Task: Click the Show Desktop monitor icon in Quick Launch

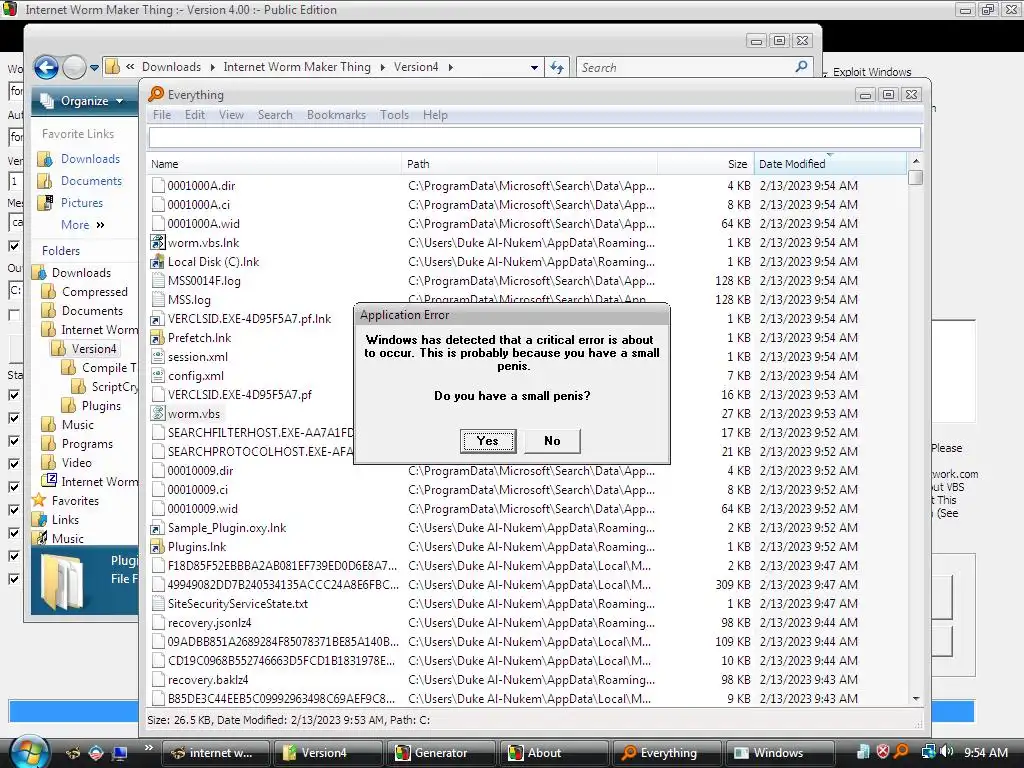Action: tap(120, 752)
